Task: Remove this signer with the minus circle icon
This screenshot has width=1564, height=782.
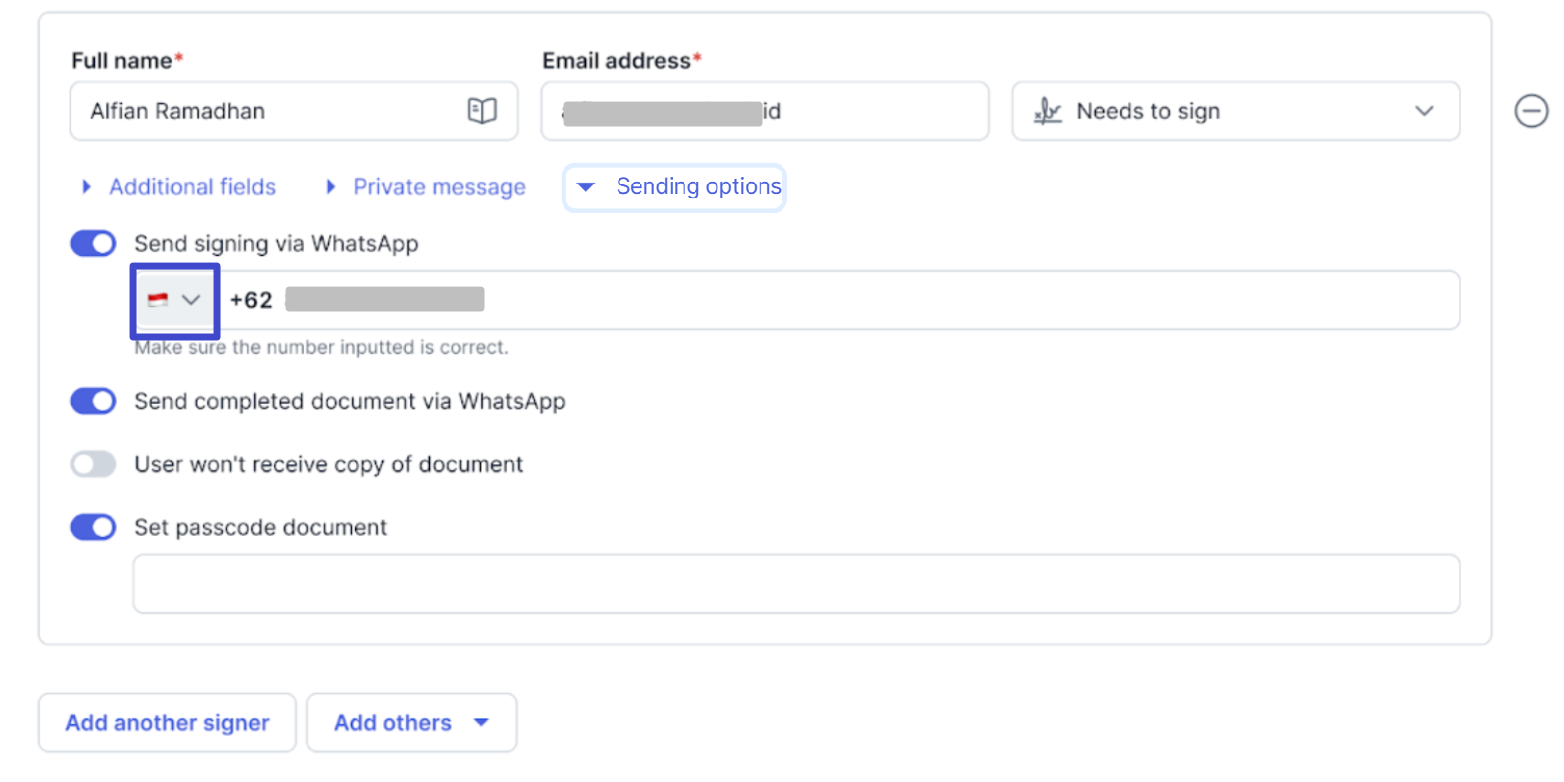Action: [1530, 111]
